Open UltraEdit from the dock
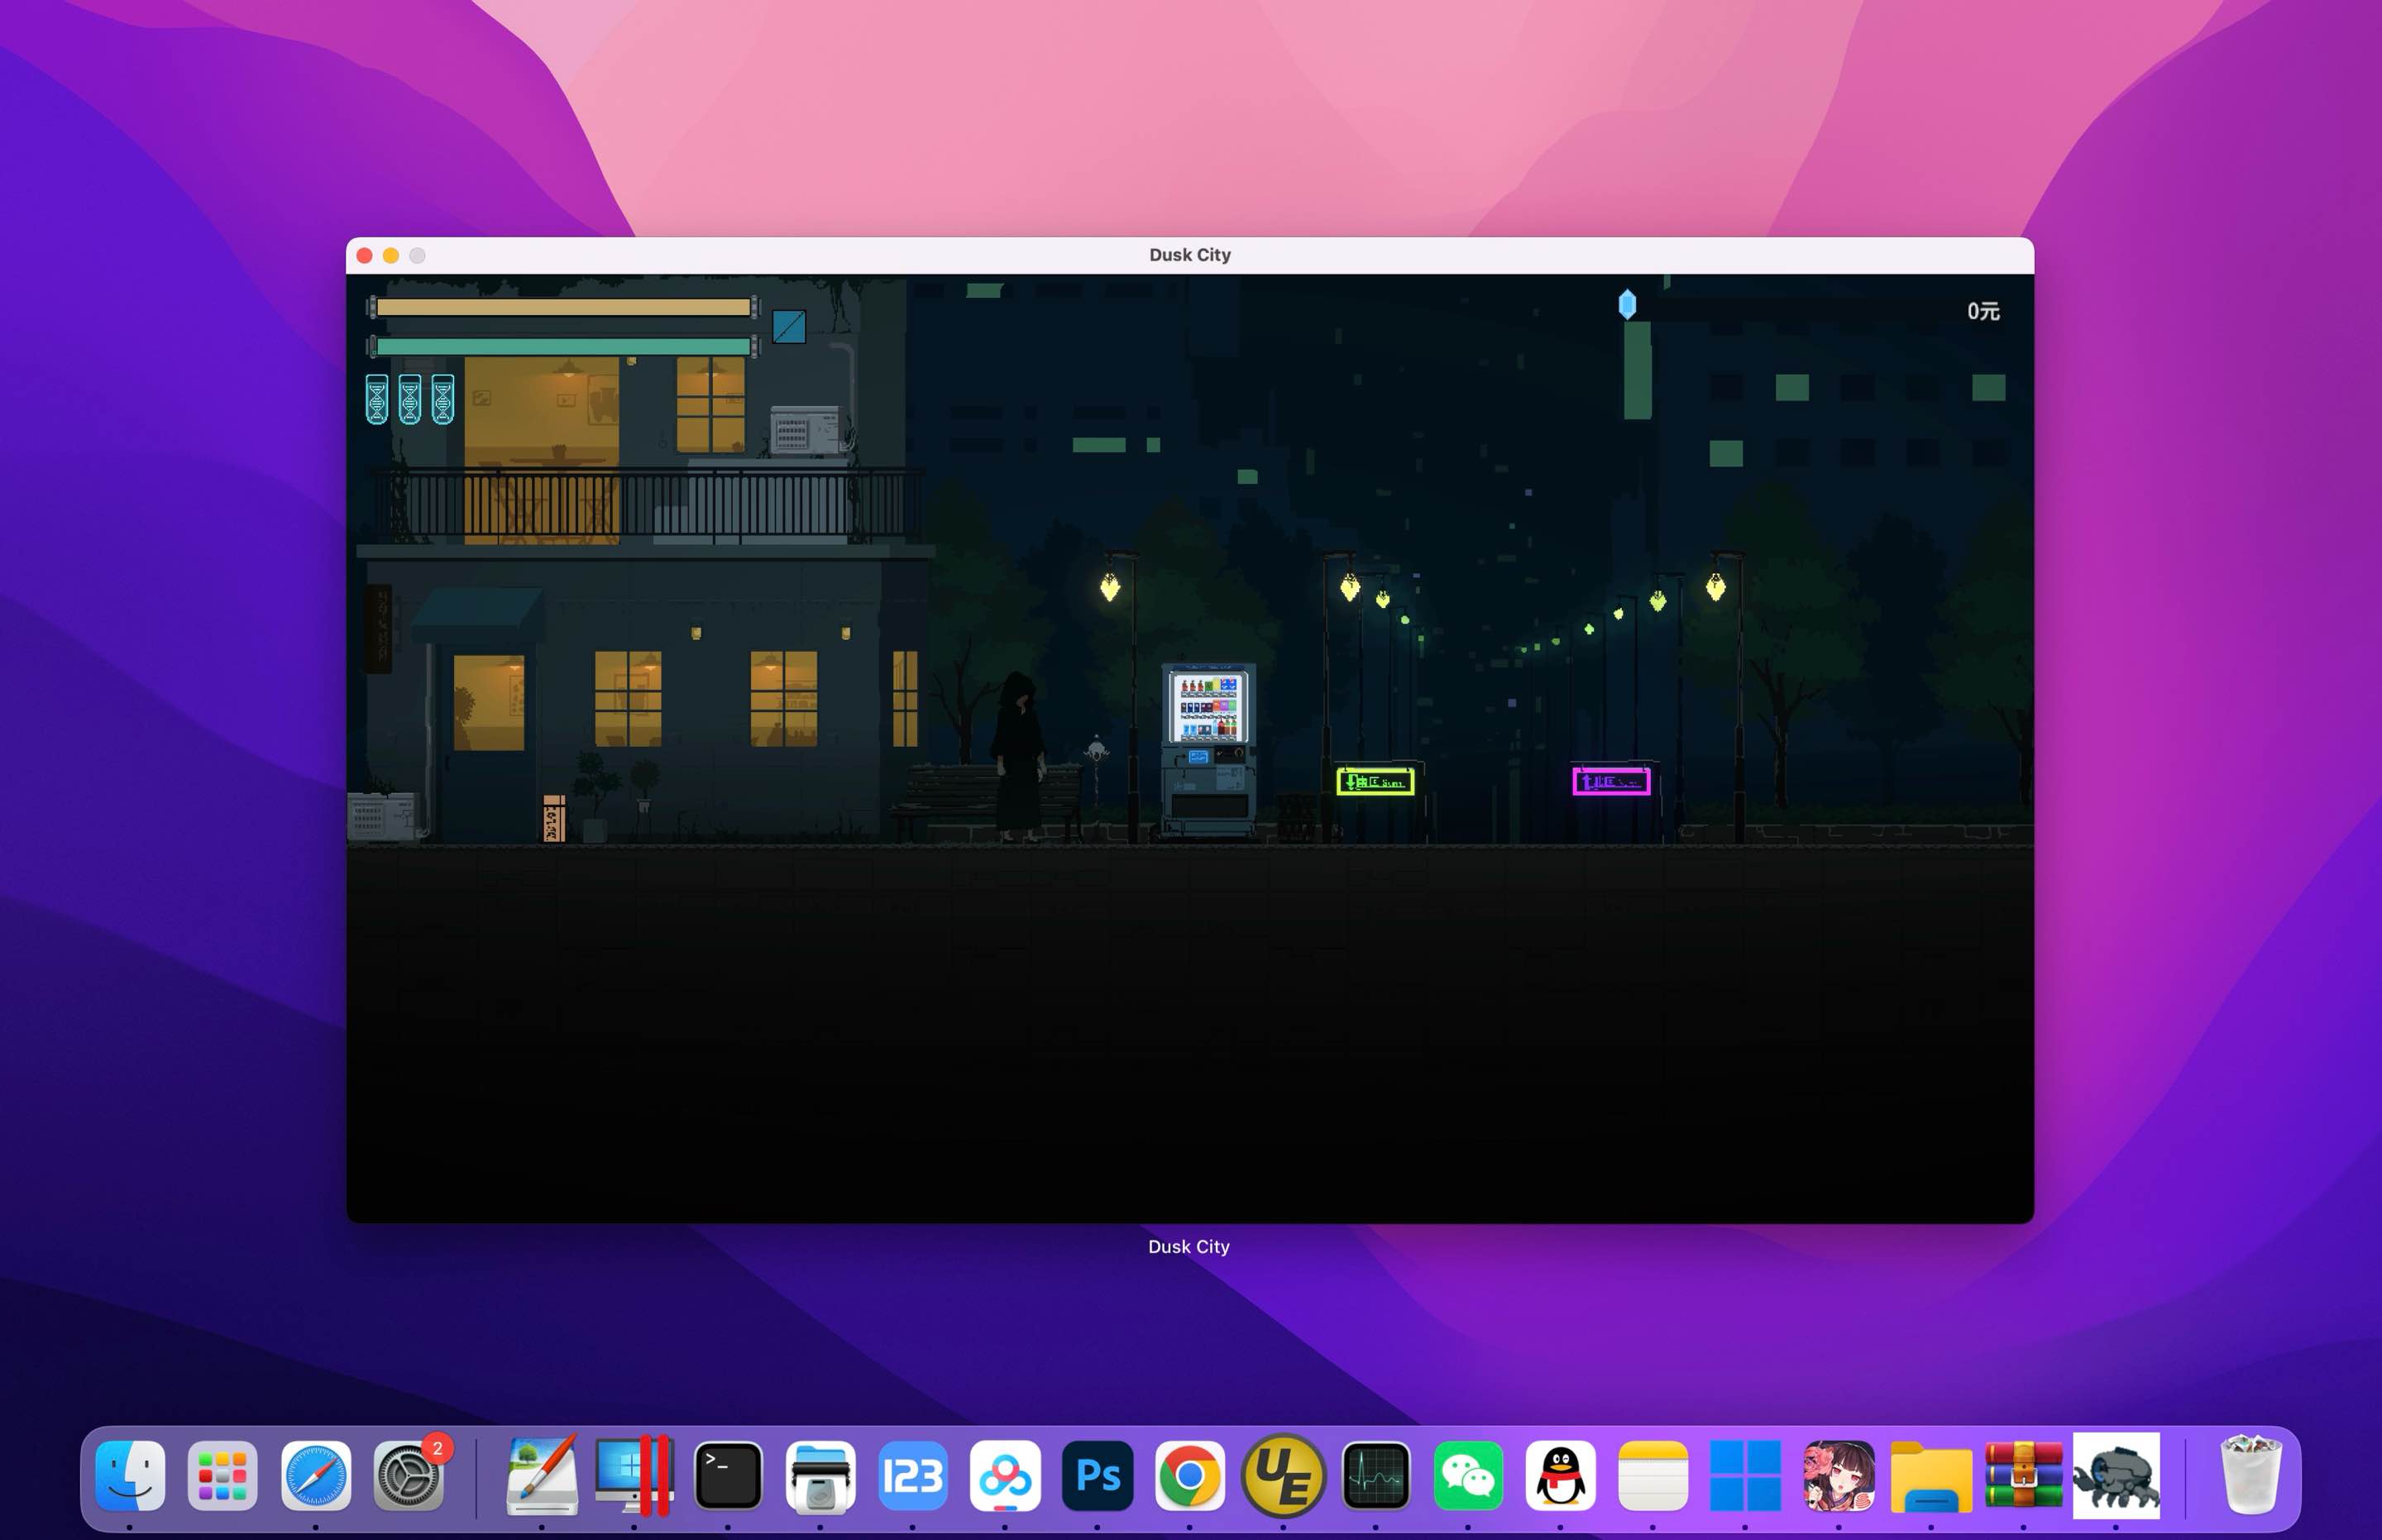 [x=1282, y=1476]
